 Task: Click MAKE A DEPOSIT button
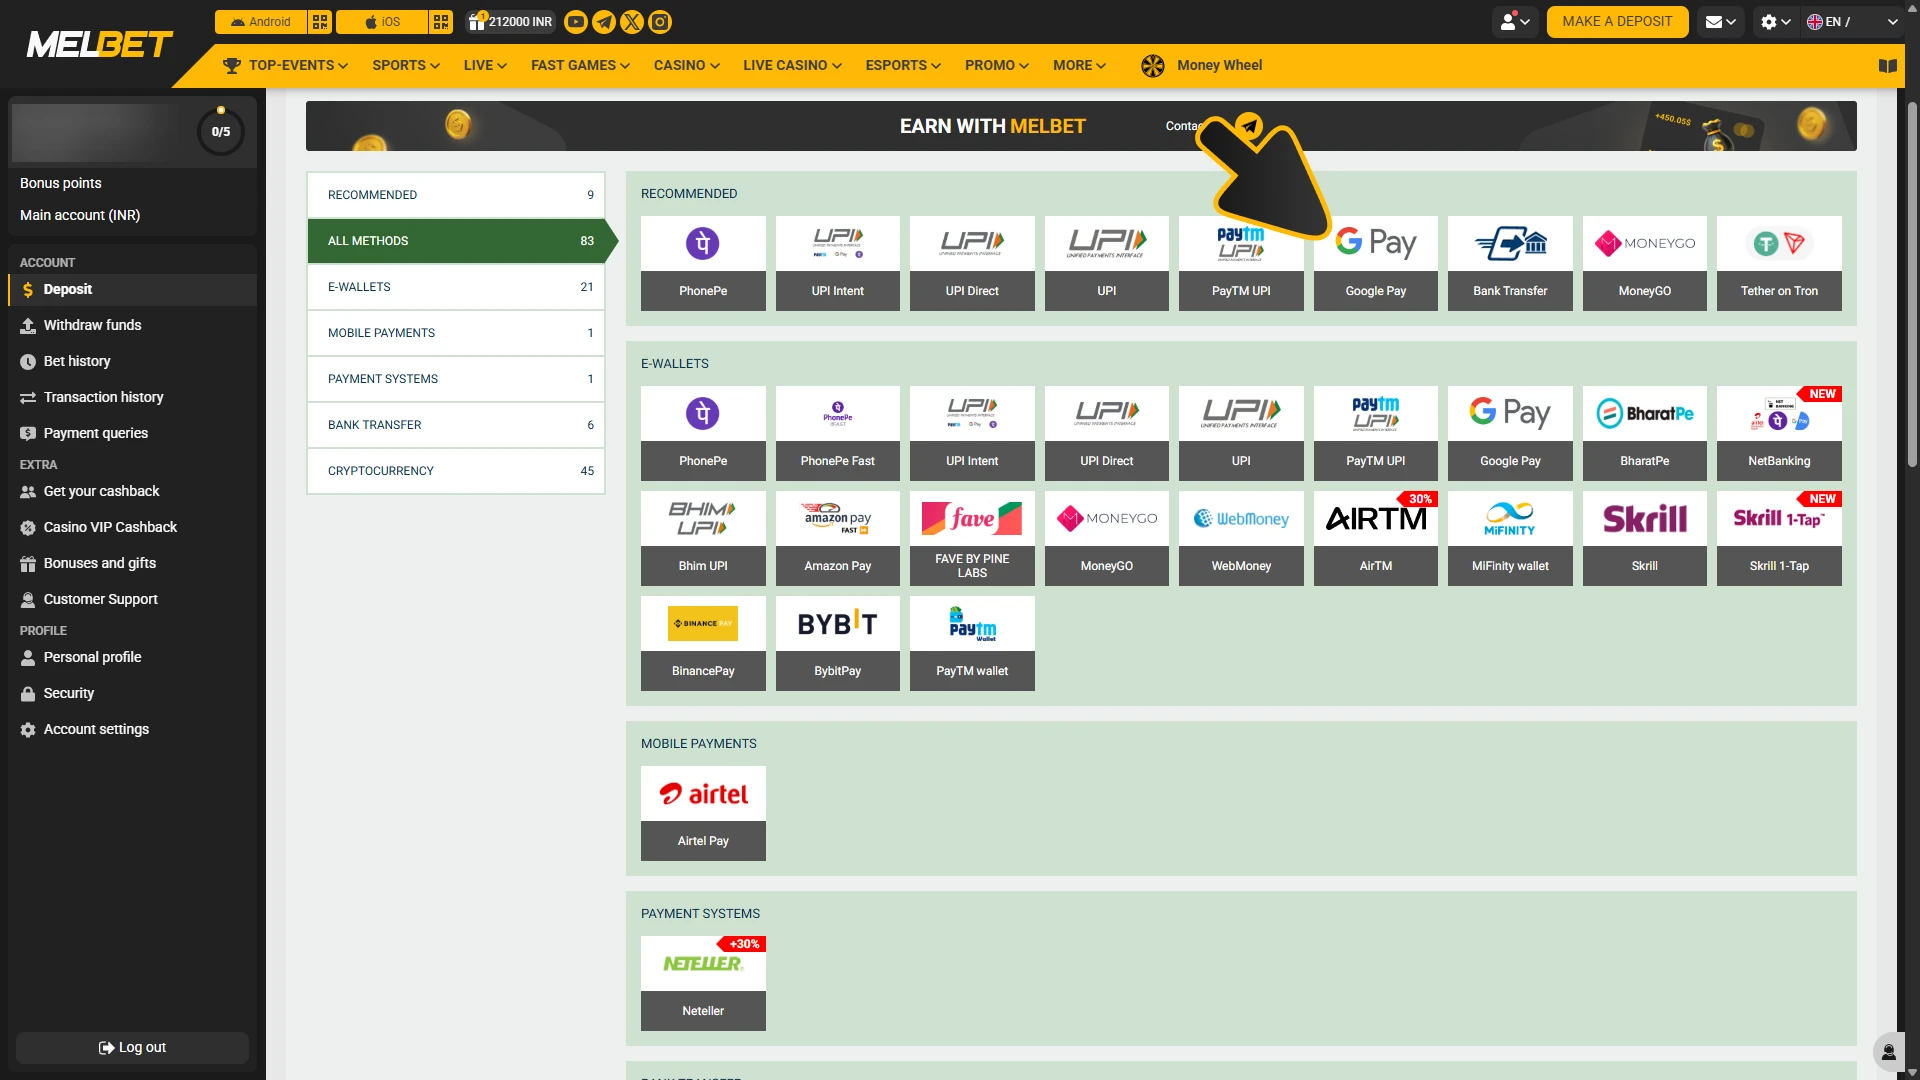pos(1617,22)
